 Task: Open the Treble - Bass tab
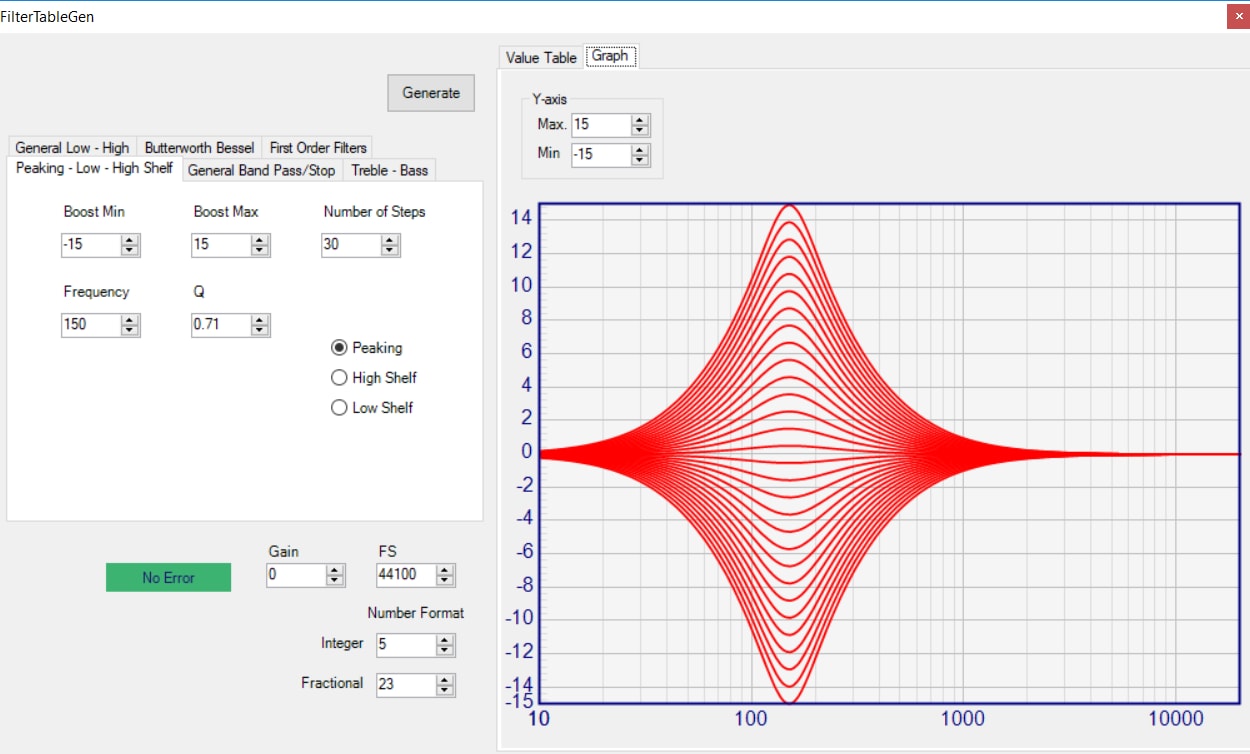[389, 170]
